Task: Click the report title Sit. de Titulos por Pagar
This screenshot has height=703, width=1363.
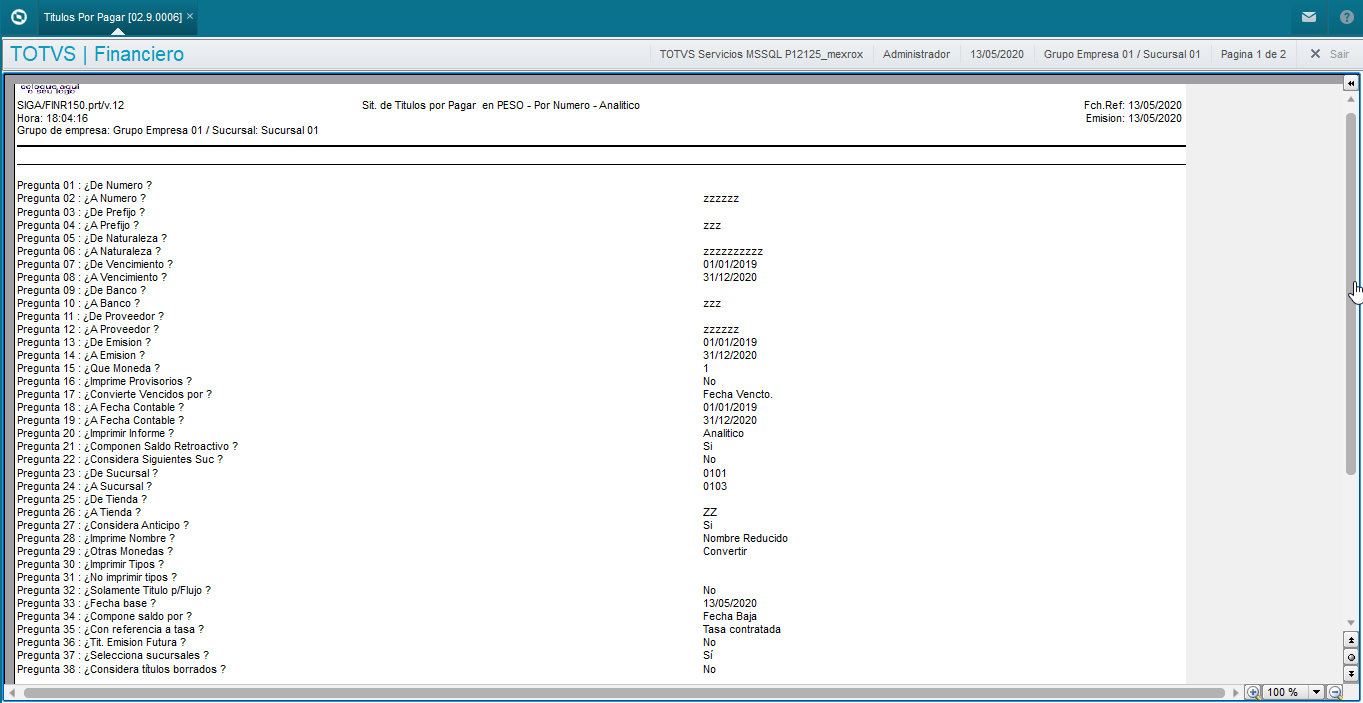Action: 501,105
